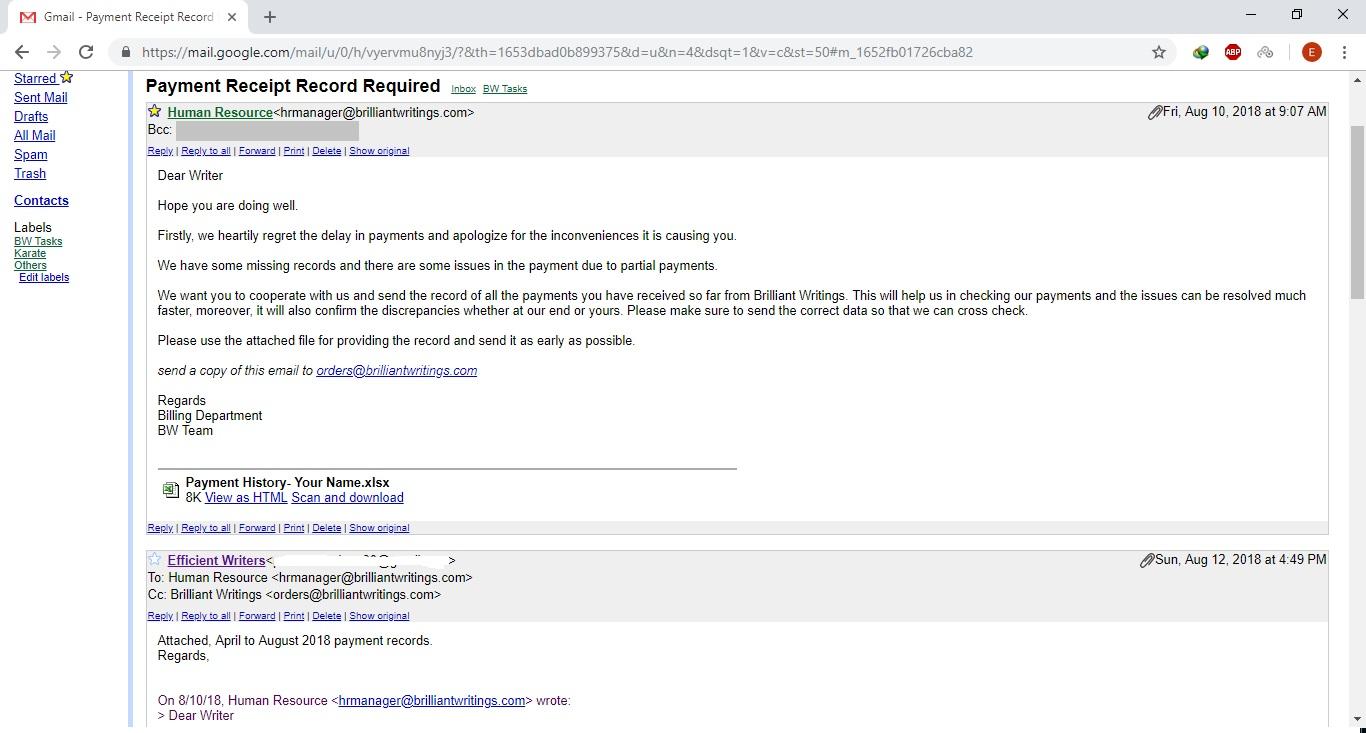Click the yellow star beside Starred
Screen dimensions: 1366x733
coord(67,77)
